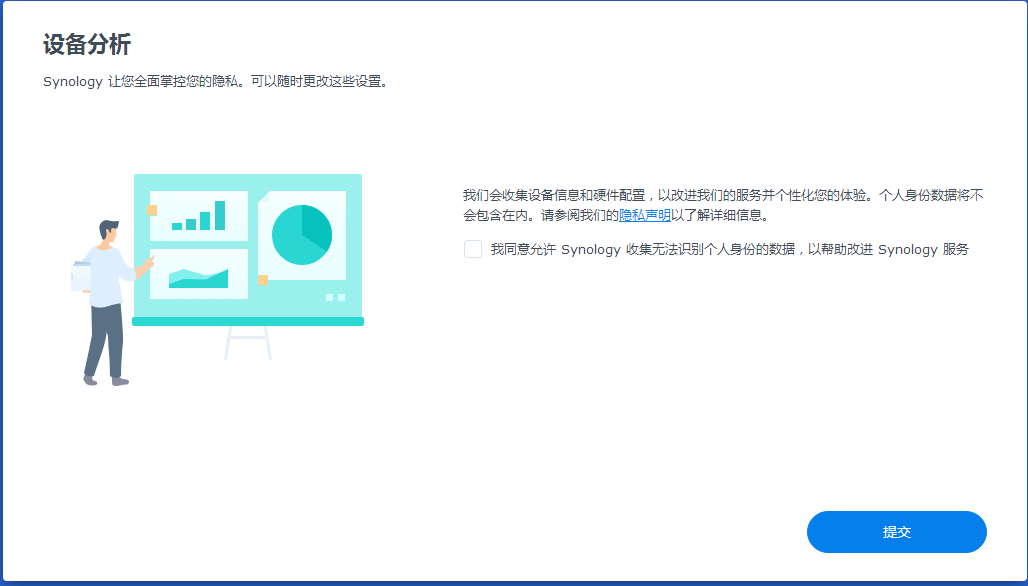Open the 隐私声明 privacy statement link
Viewport: 1028px width, 586px height.
(x=644, y=215)
